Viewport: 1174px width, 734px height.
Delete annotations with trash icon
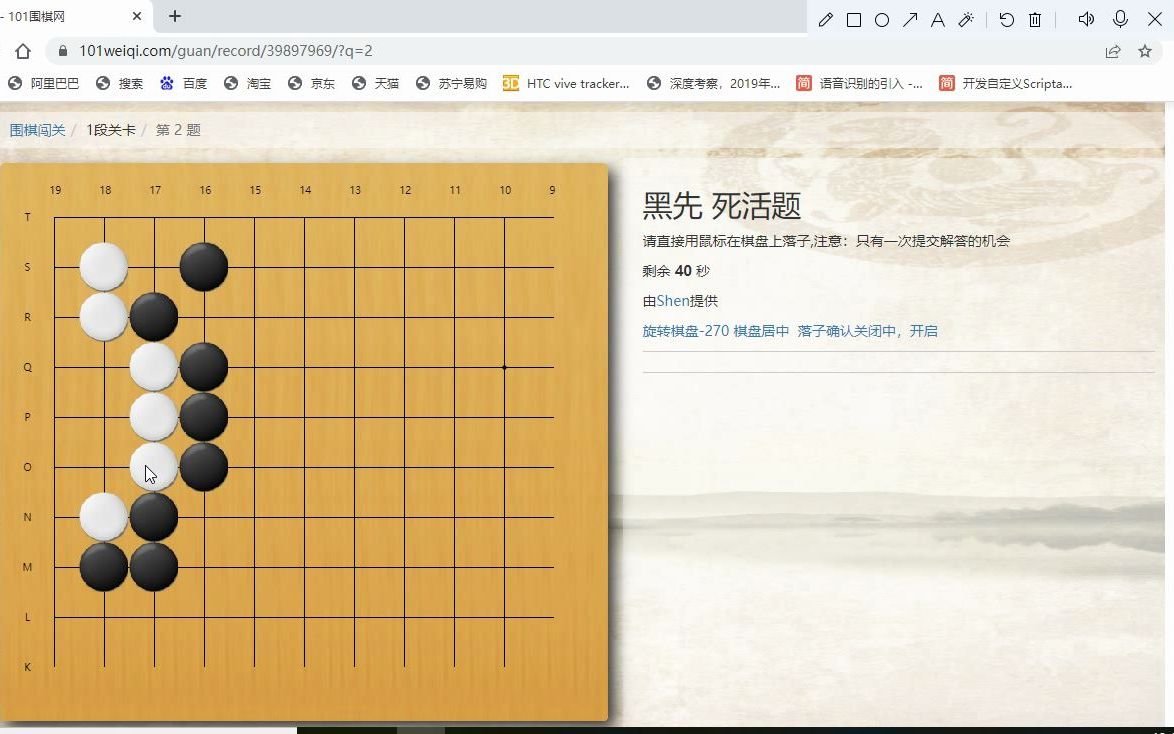pyautogui.click(x=1035, y=20)
